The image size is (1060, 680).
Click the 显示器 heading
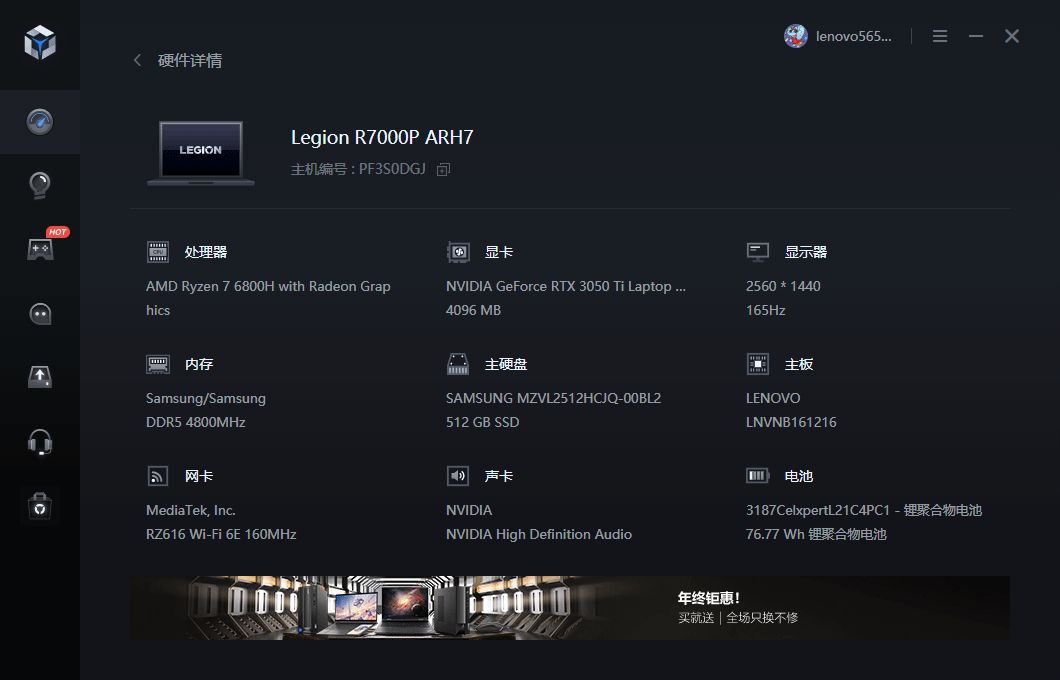click(x=805, y=252)
